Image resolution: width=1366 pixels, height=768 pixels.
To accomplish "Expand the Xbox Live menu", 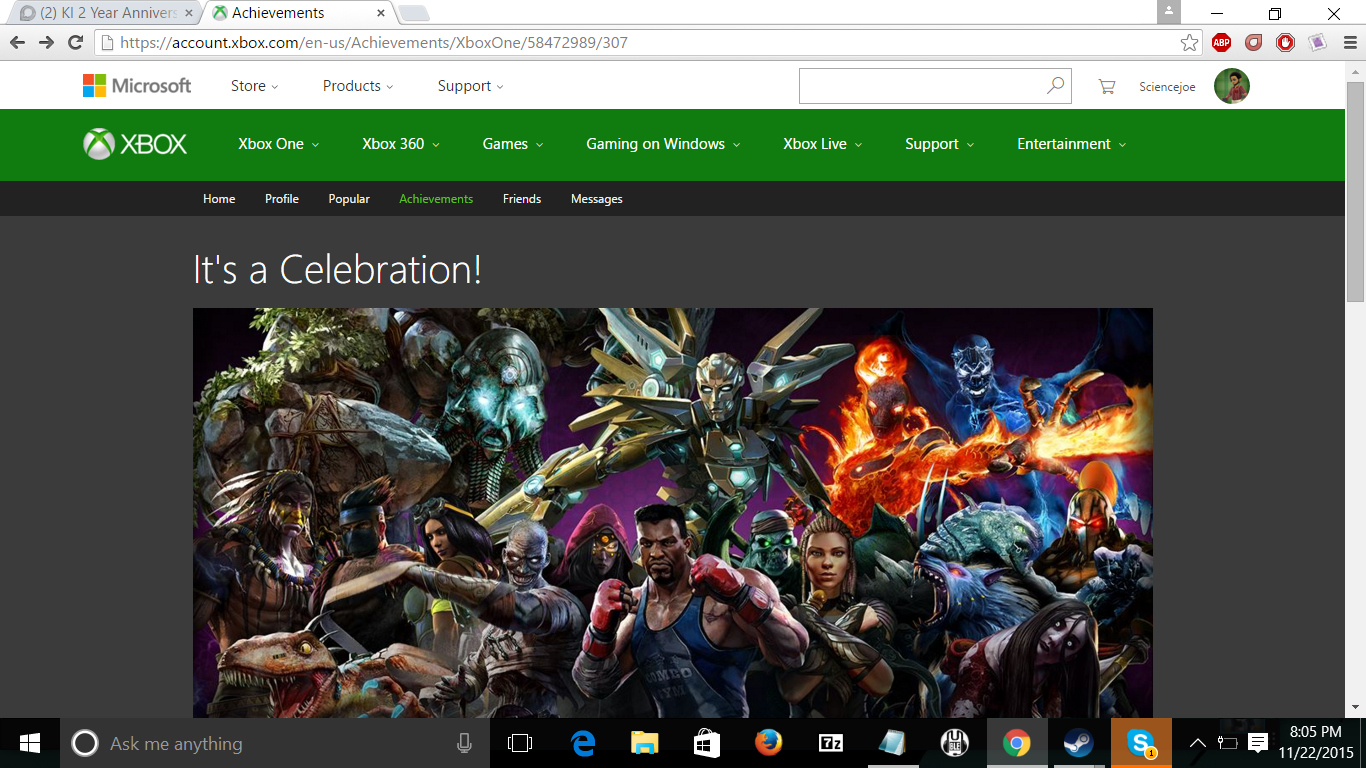I will point(822,144).
